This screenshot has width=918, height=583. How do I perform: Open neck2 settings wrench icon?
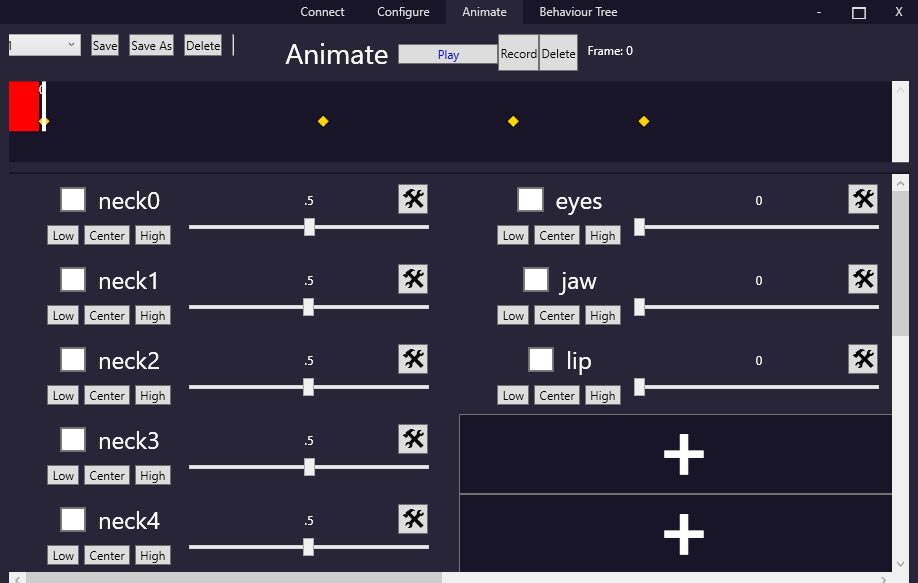(x=413, y=359)
